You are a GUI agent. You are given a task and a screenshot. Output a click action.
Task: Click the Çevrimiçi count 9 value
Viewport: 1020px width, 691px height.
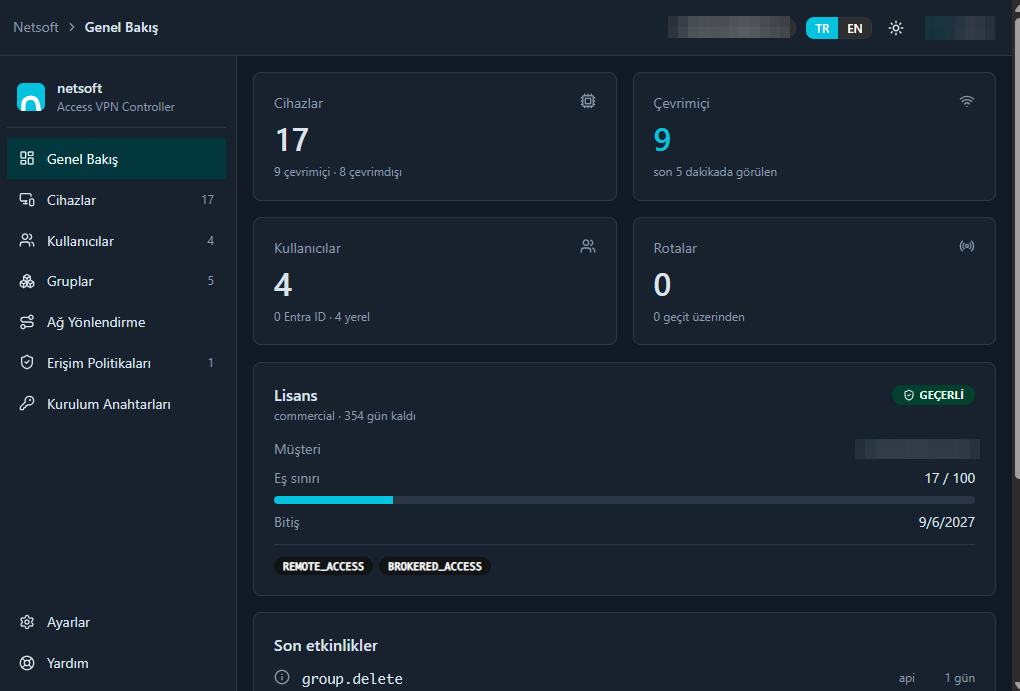pyautogui.click(x=662, y=139)
